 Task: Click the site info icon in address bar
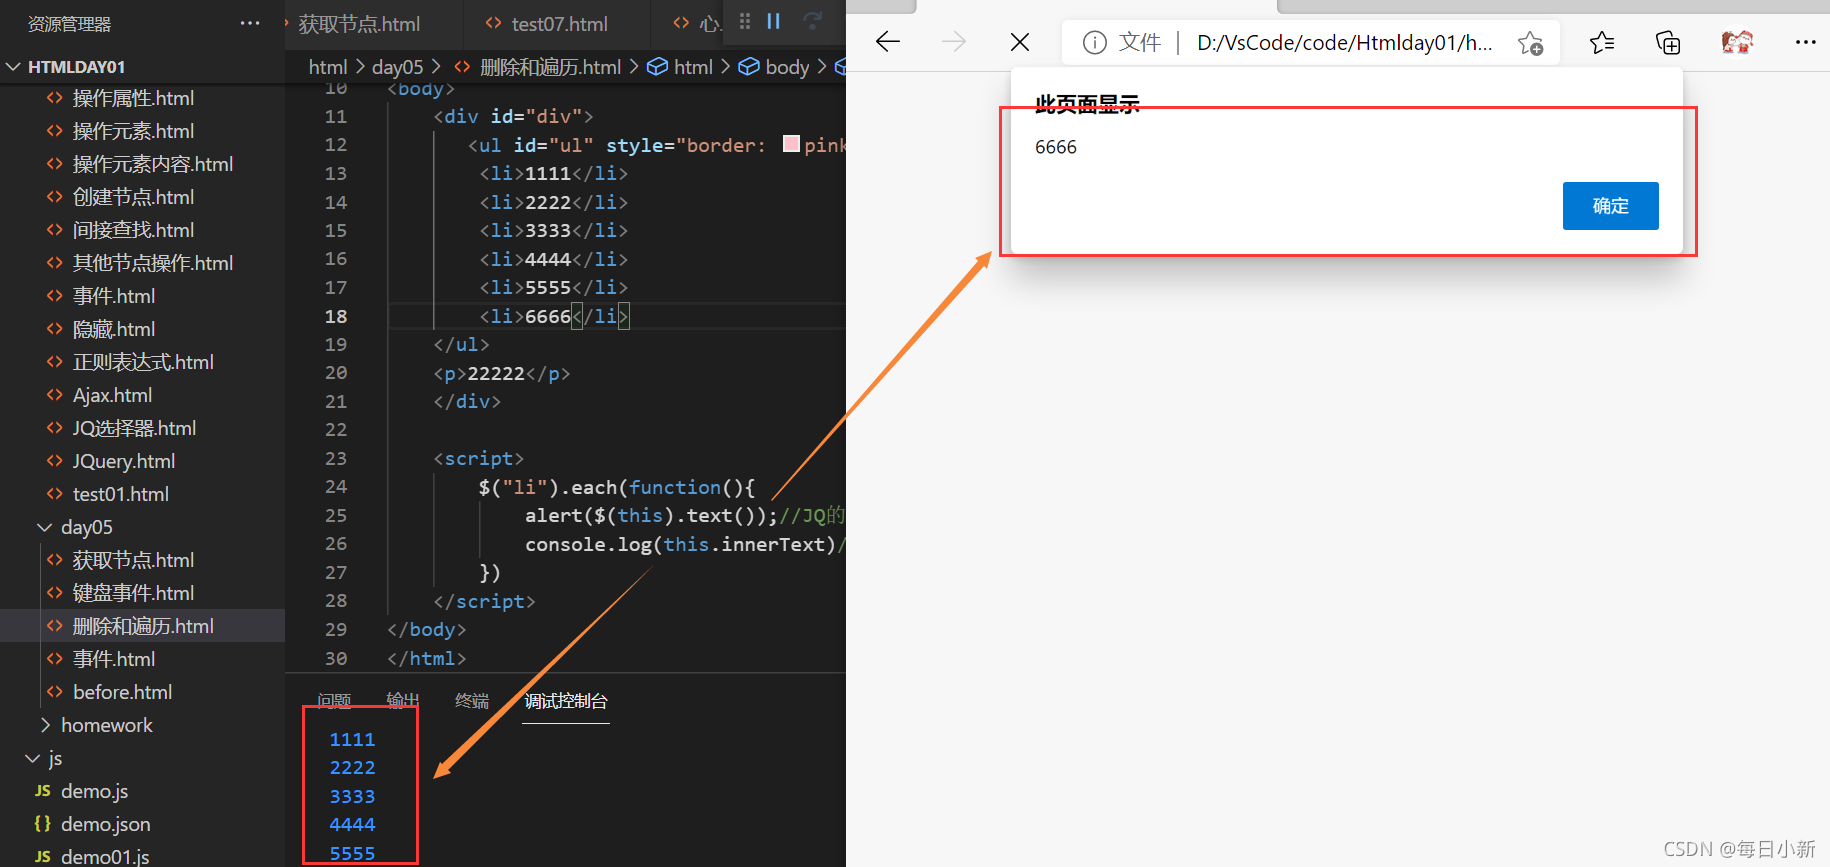tap(1095, 42)
